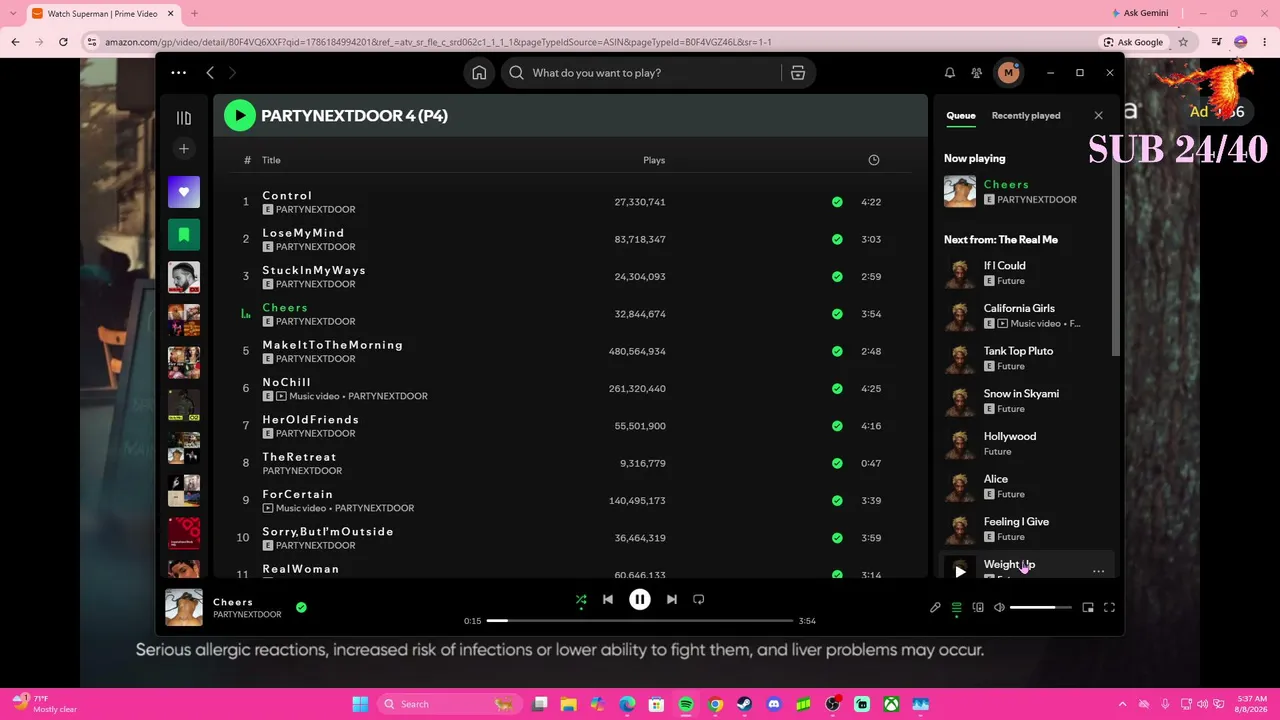
Task: Toggle repeat in the player bar
Action: pos(699,599)
